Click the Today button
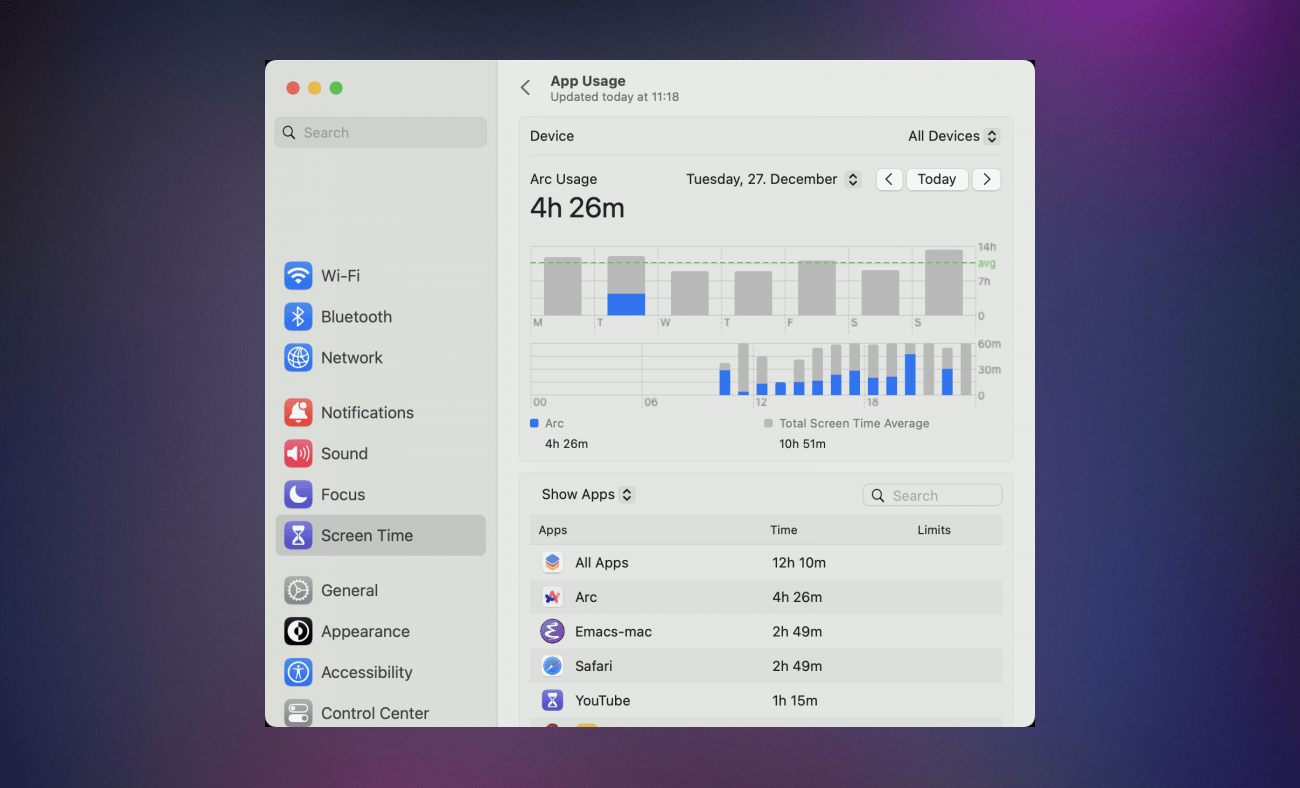This screenshot has width=1300, height=788. click(x=937, y=179)
